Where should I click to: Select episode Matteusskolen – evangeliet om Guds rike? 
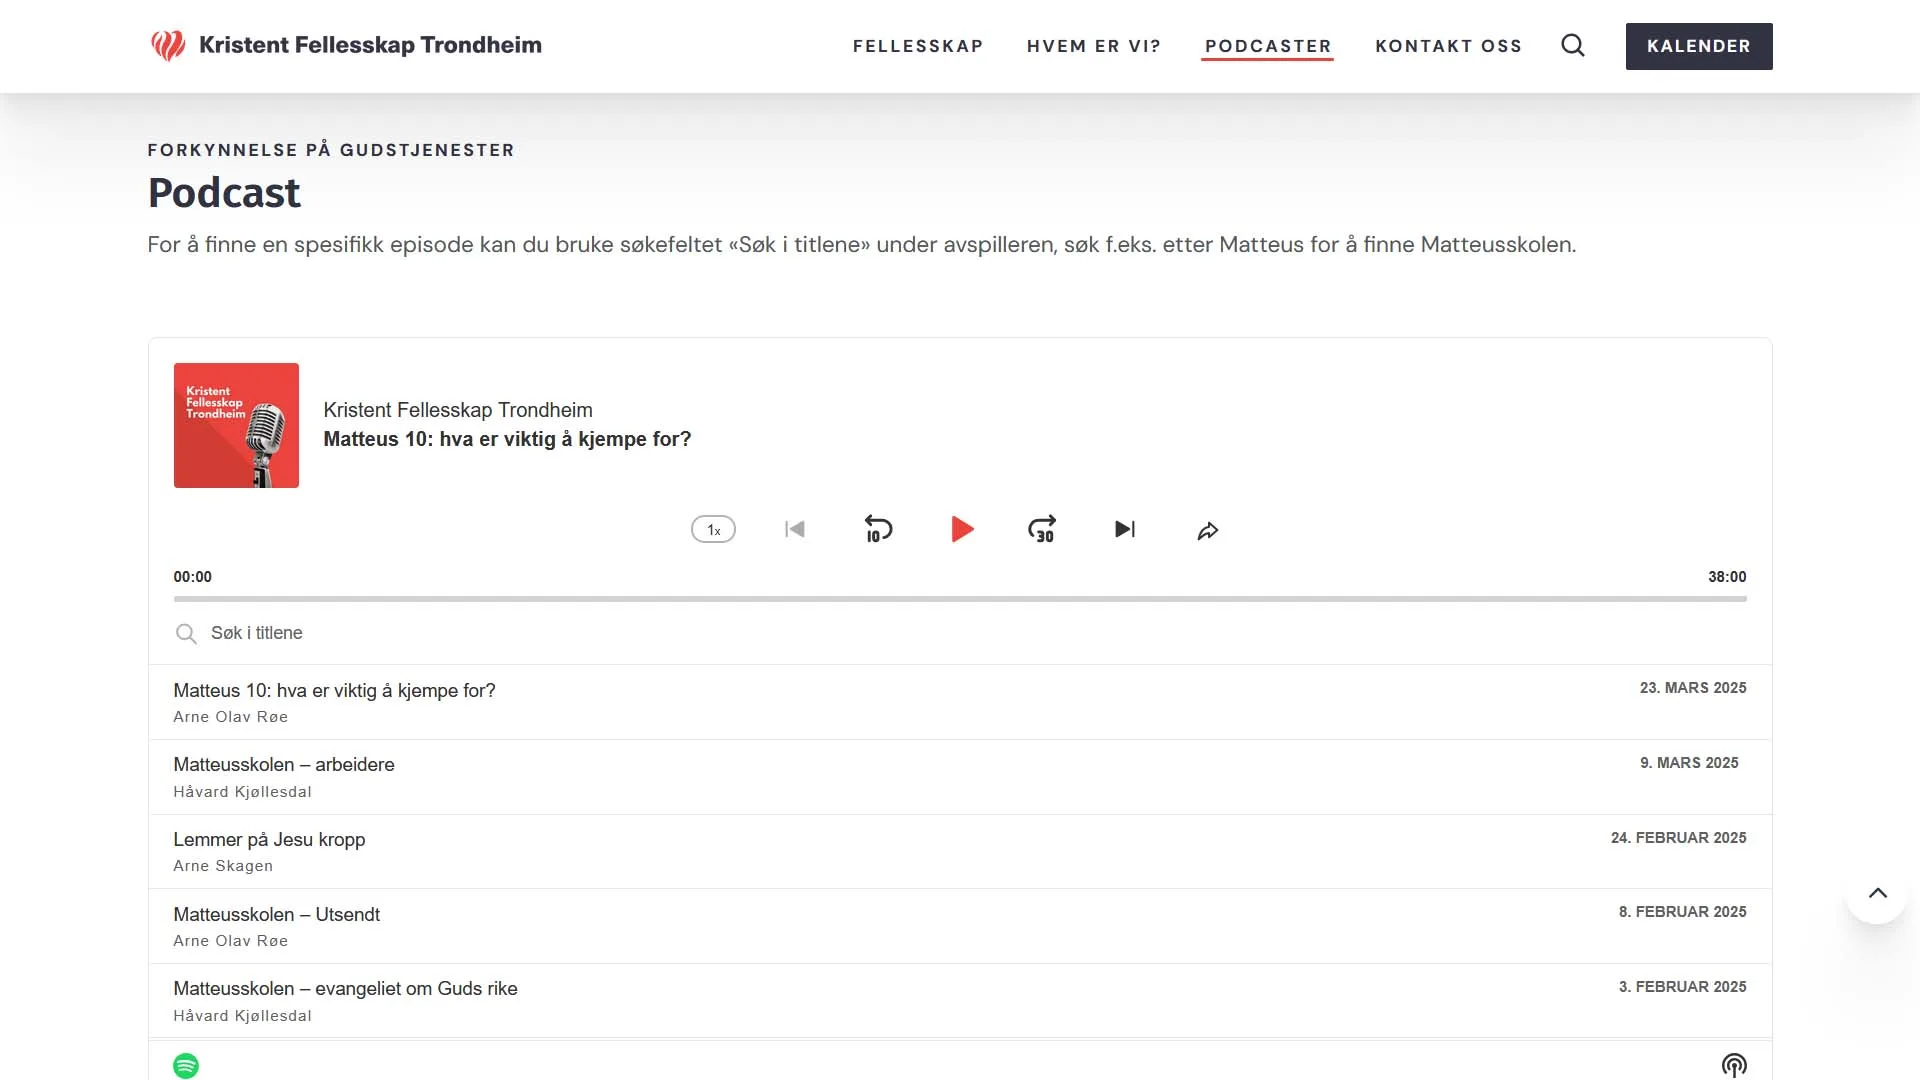point(960,1001)
